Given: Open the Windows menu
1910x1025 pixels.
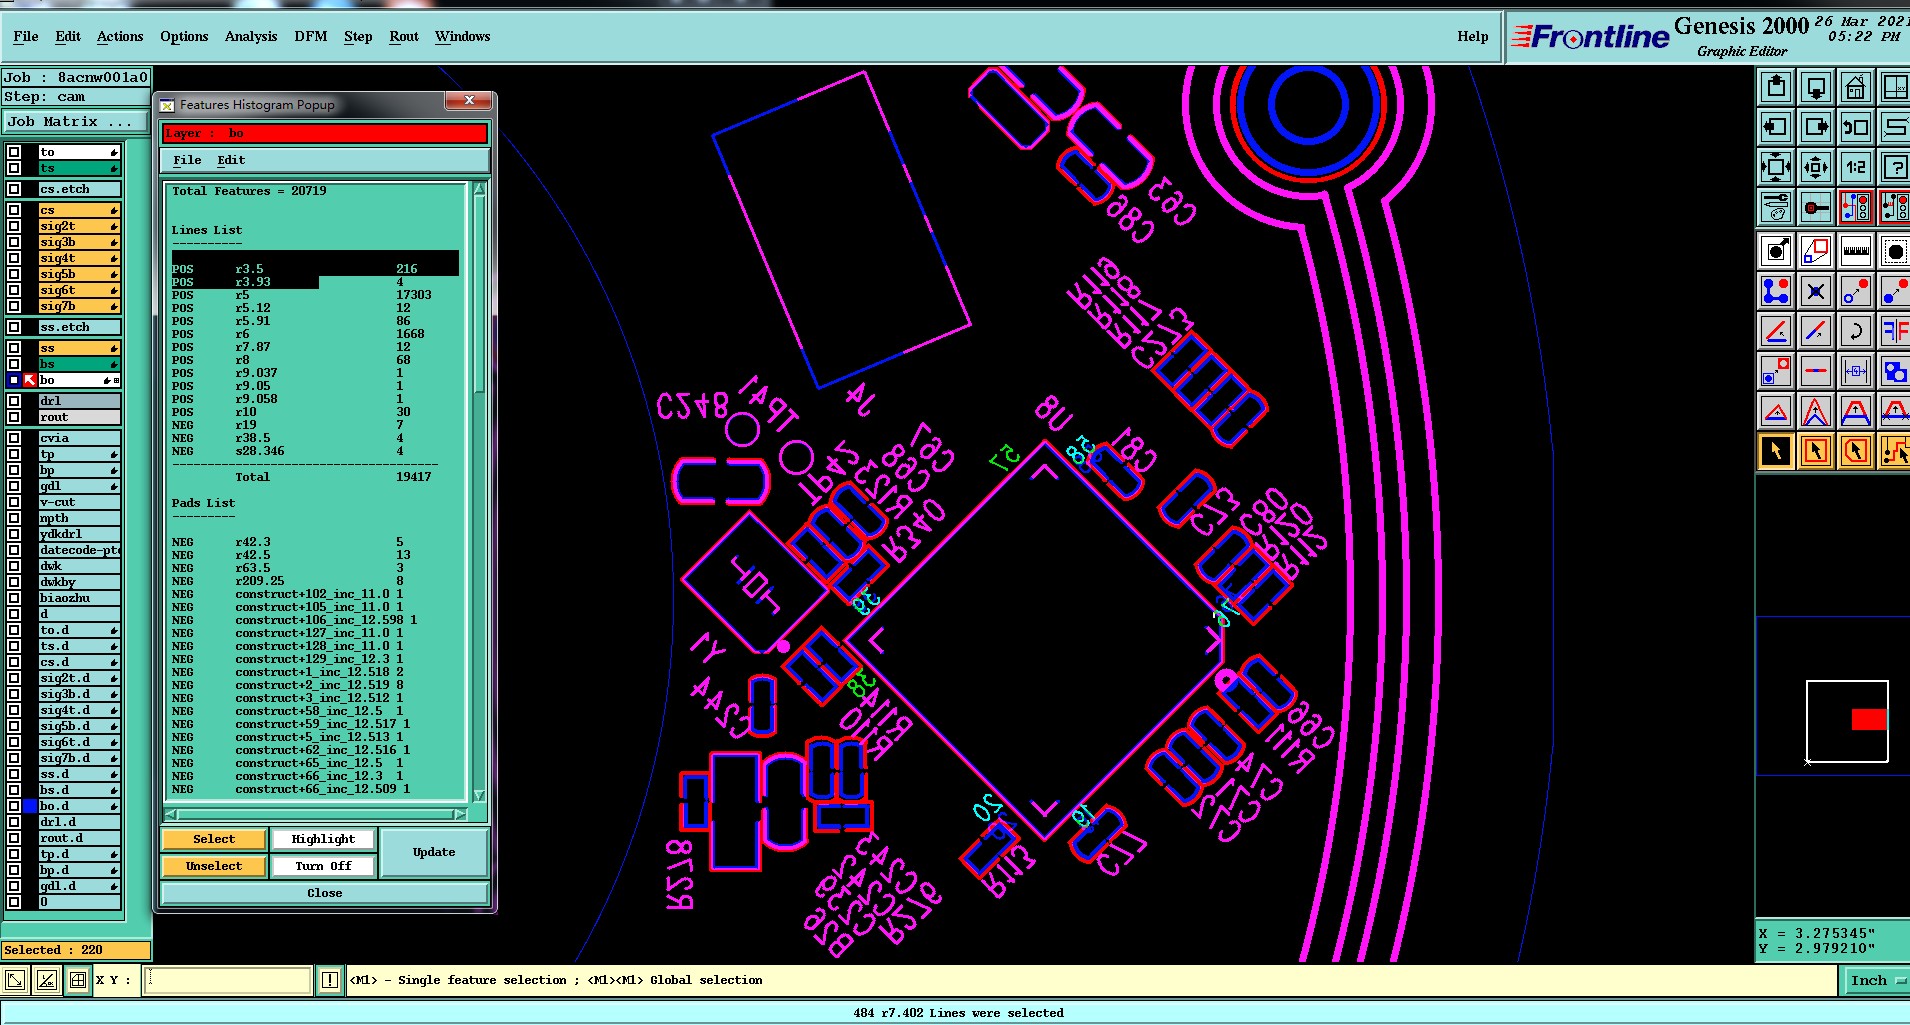Looking at the screenshot, I should pyautogui.click(x=463, y=36).
